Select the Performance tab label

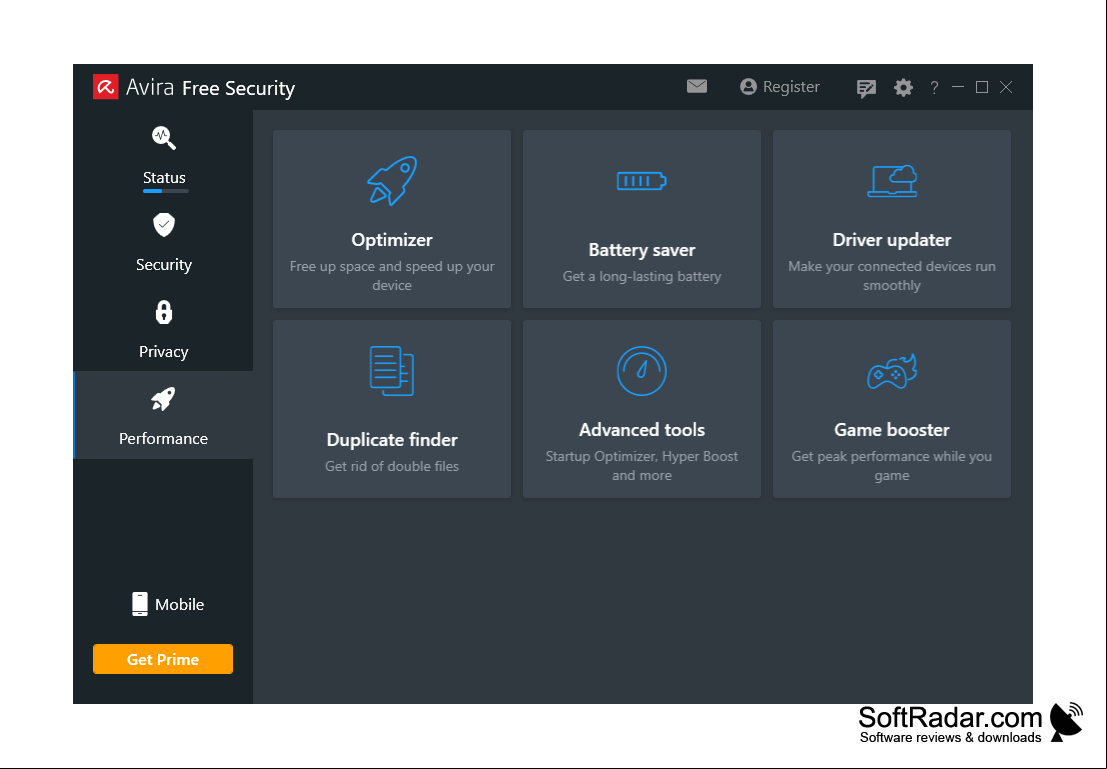pos(164,439)
